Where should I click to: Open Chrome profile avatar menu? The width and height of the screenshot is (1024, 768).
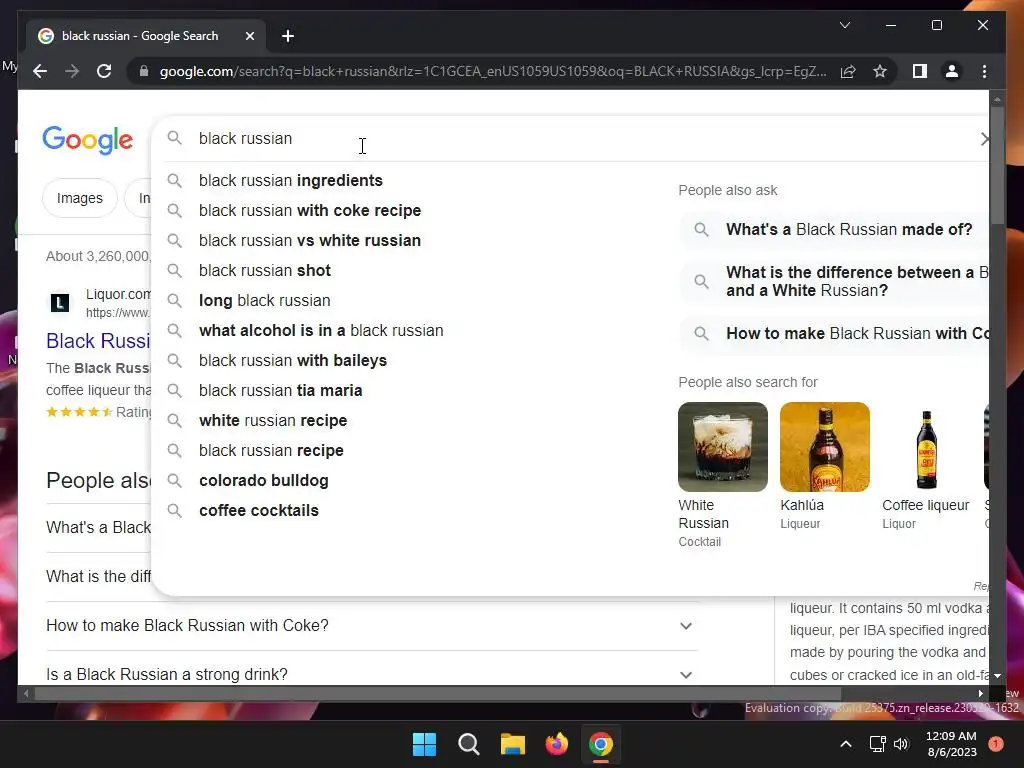tap(952, 71)
